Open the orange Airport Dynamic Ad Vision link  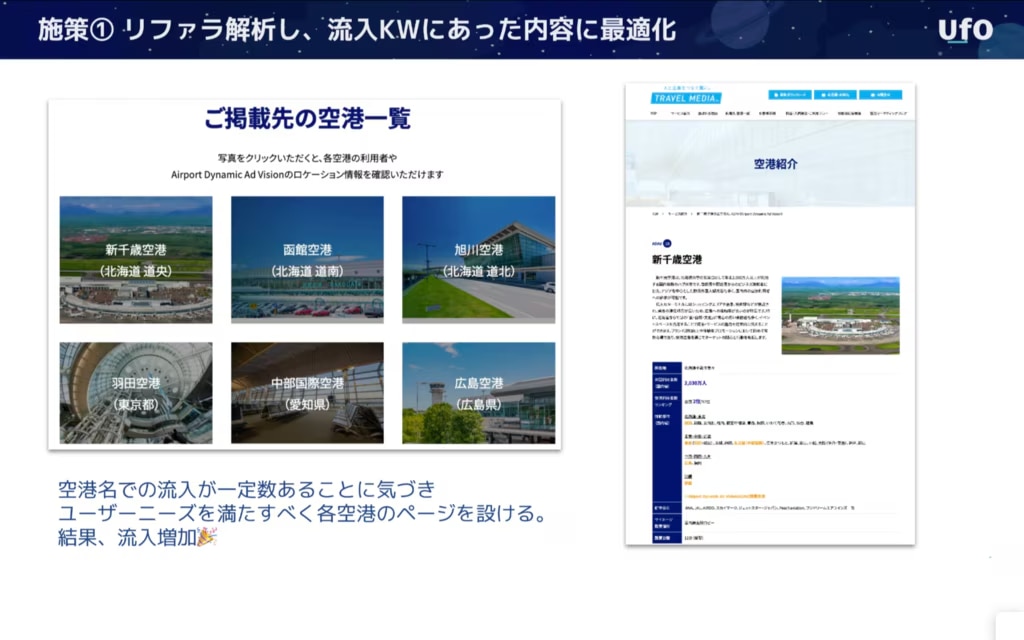pyautogui.click(x=725, y=495)
